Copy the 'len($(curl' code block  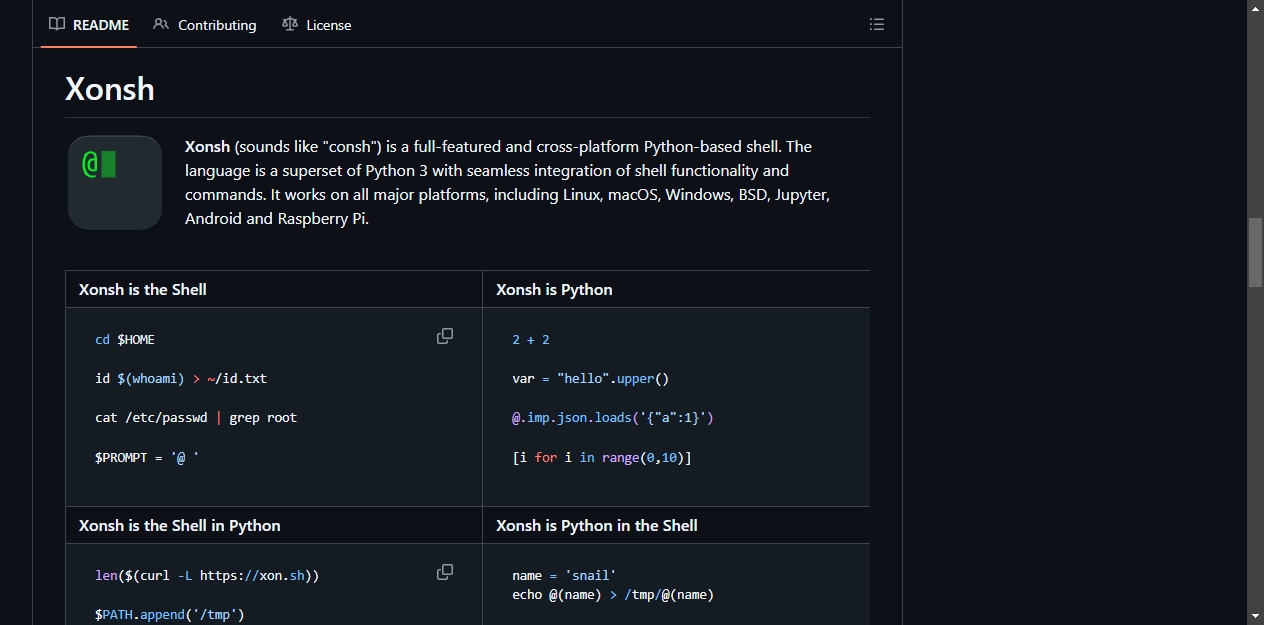coord(445,572)
